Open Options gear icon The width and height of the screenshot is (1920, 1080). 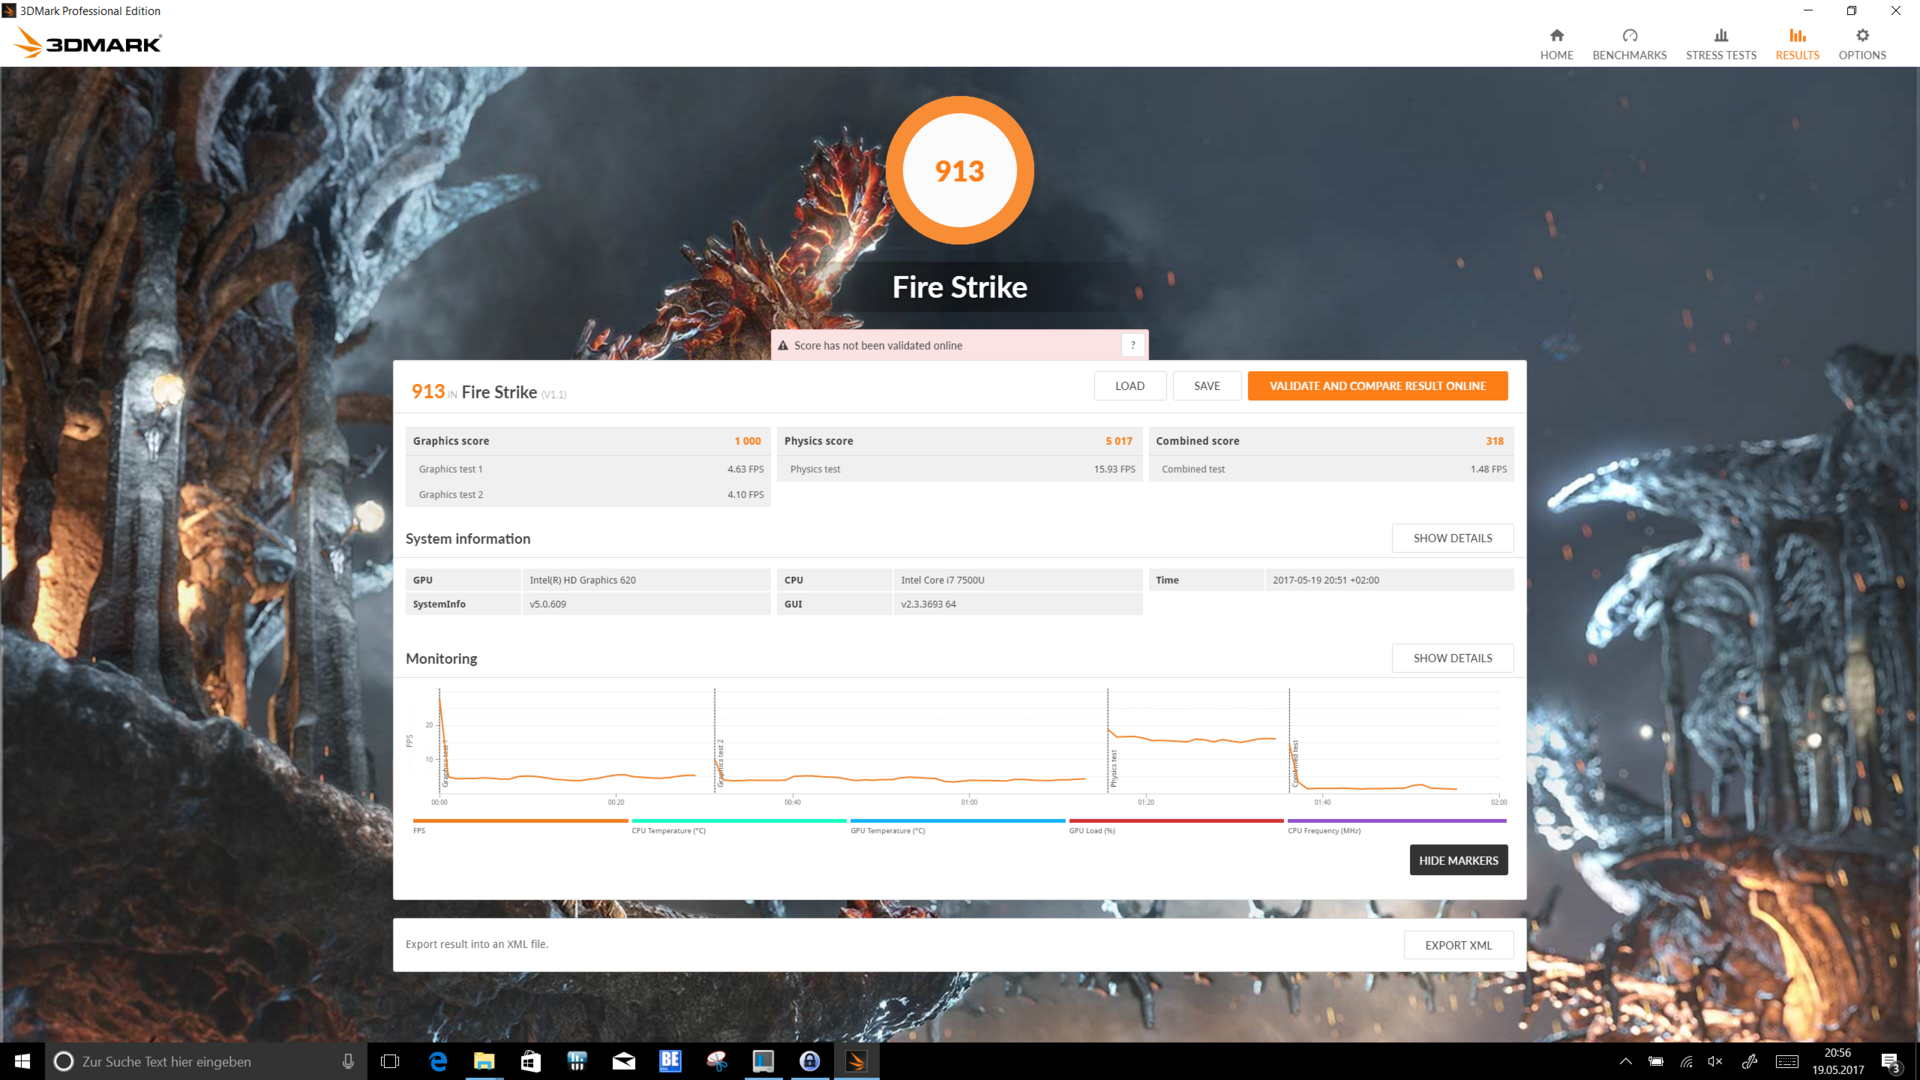click(1861, 36)
